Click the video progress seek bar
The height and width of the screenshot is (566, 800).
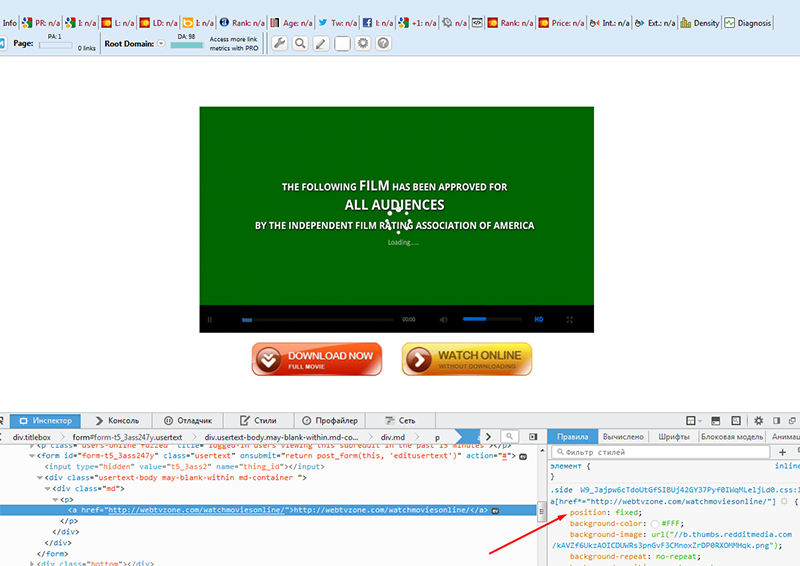pos(317,320)
